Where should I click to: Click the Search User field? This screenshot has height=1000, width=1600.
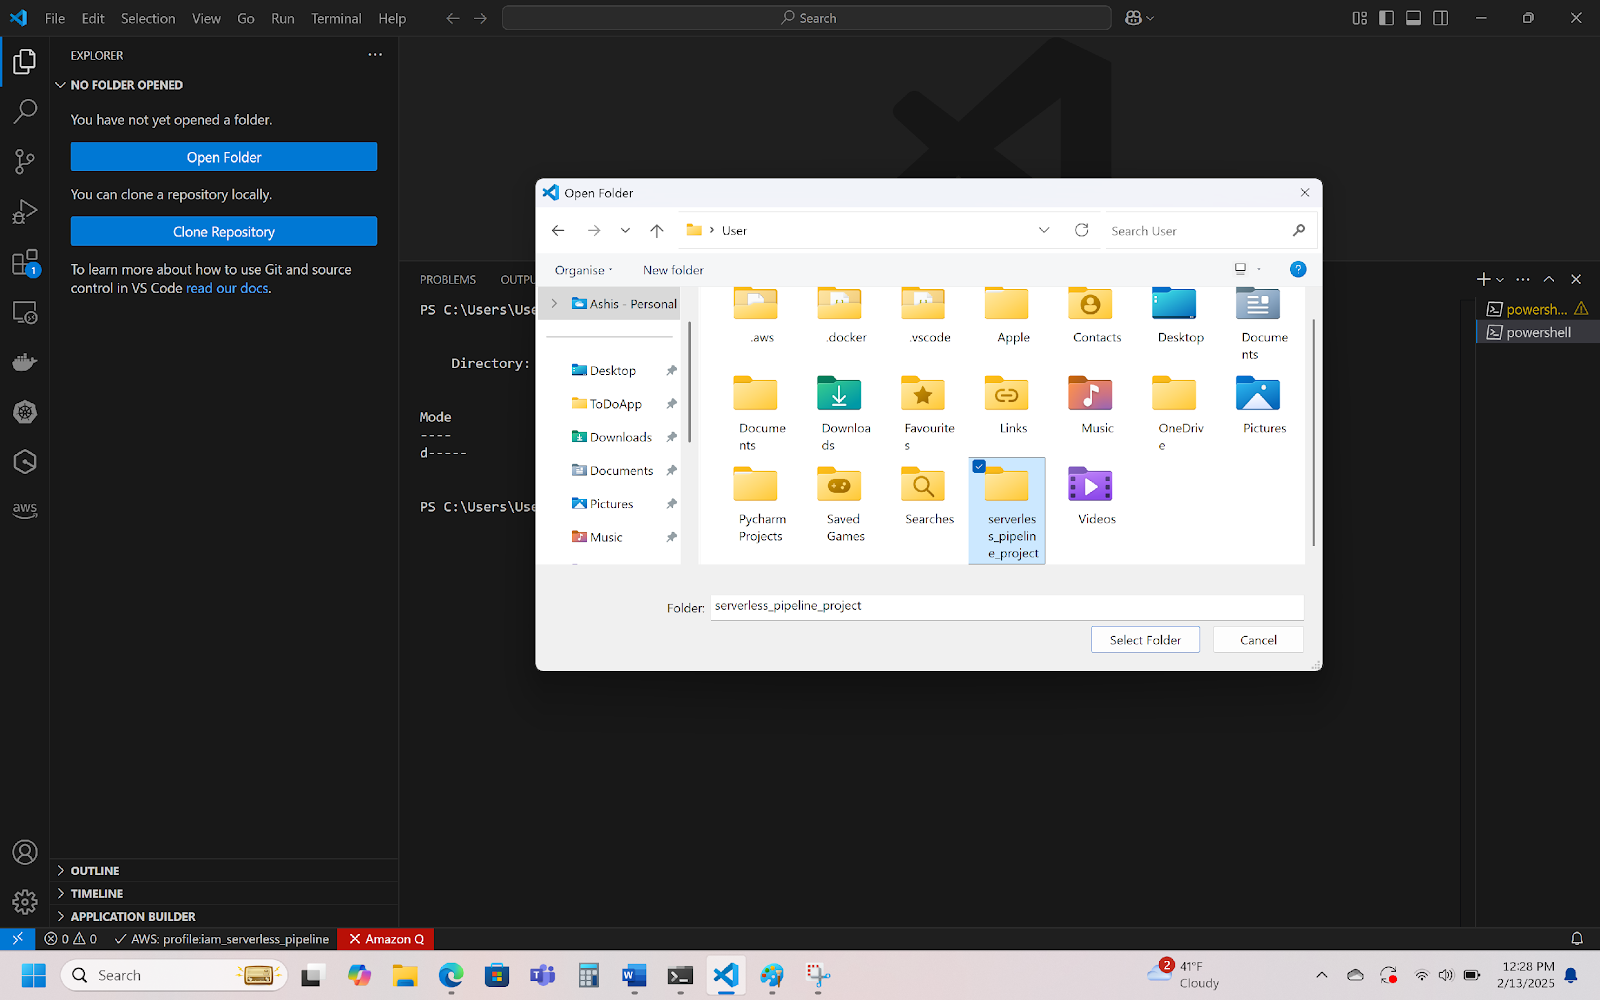pyautogui.click(x=1208, y=231)
